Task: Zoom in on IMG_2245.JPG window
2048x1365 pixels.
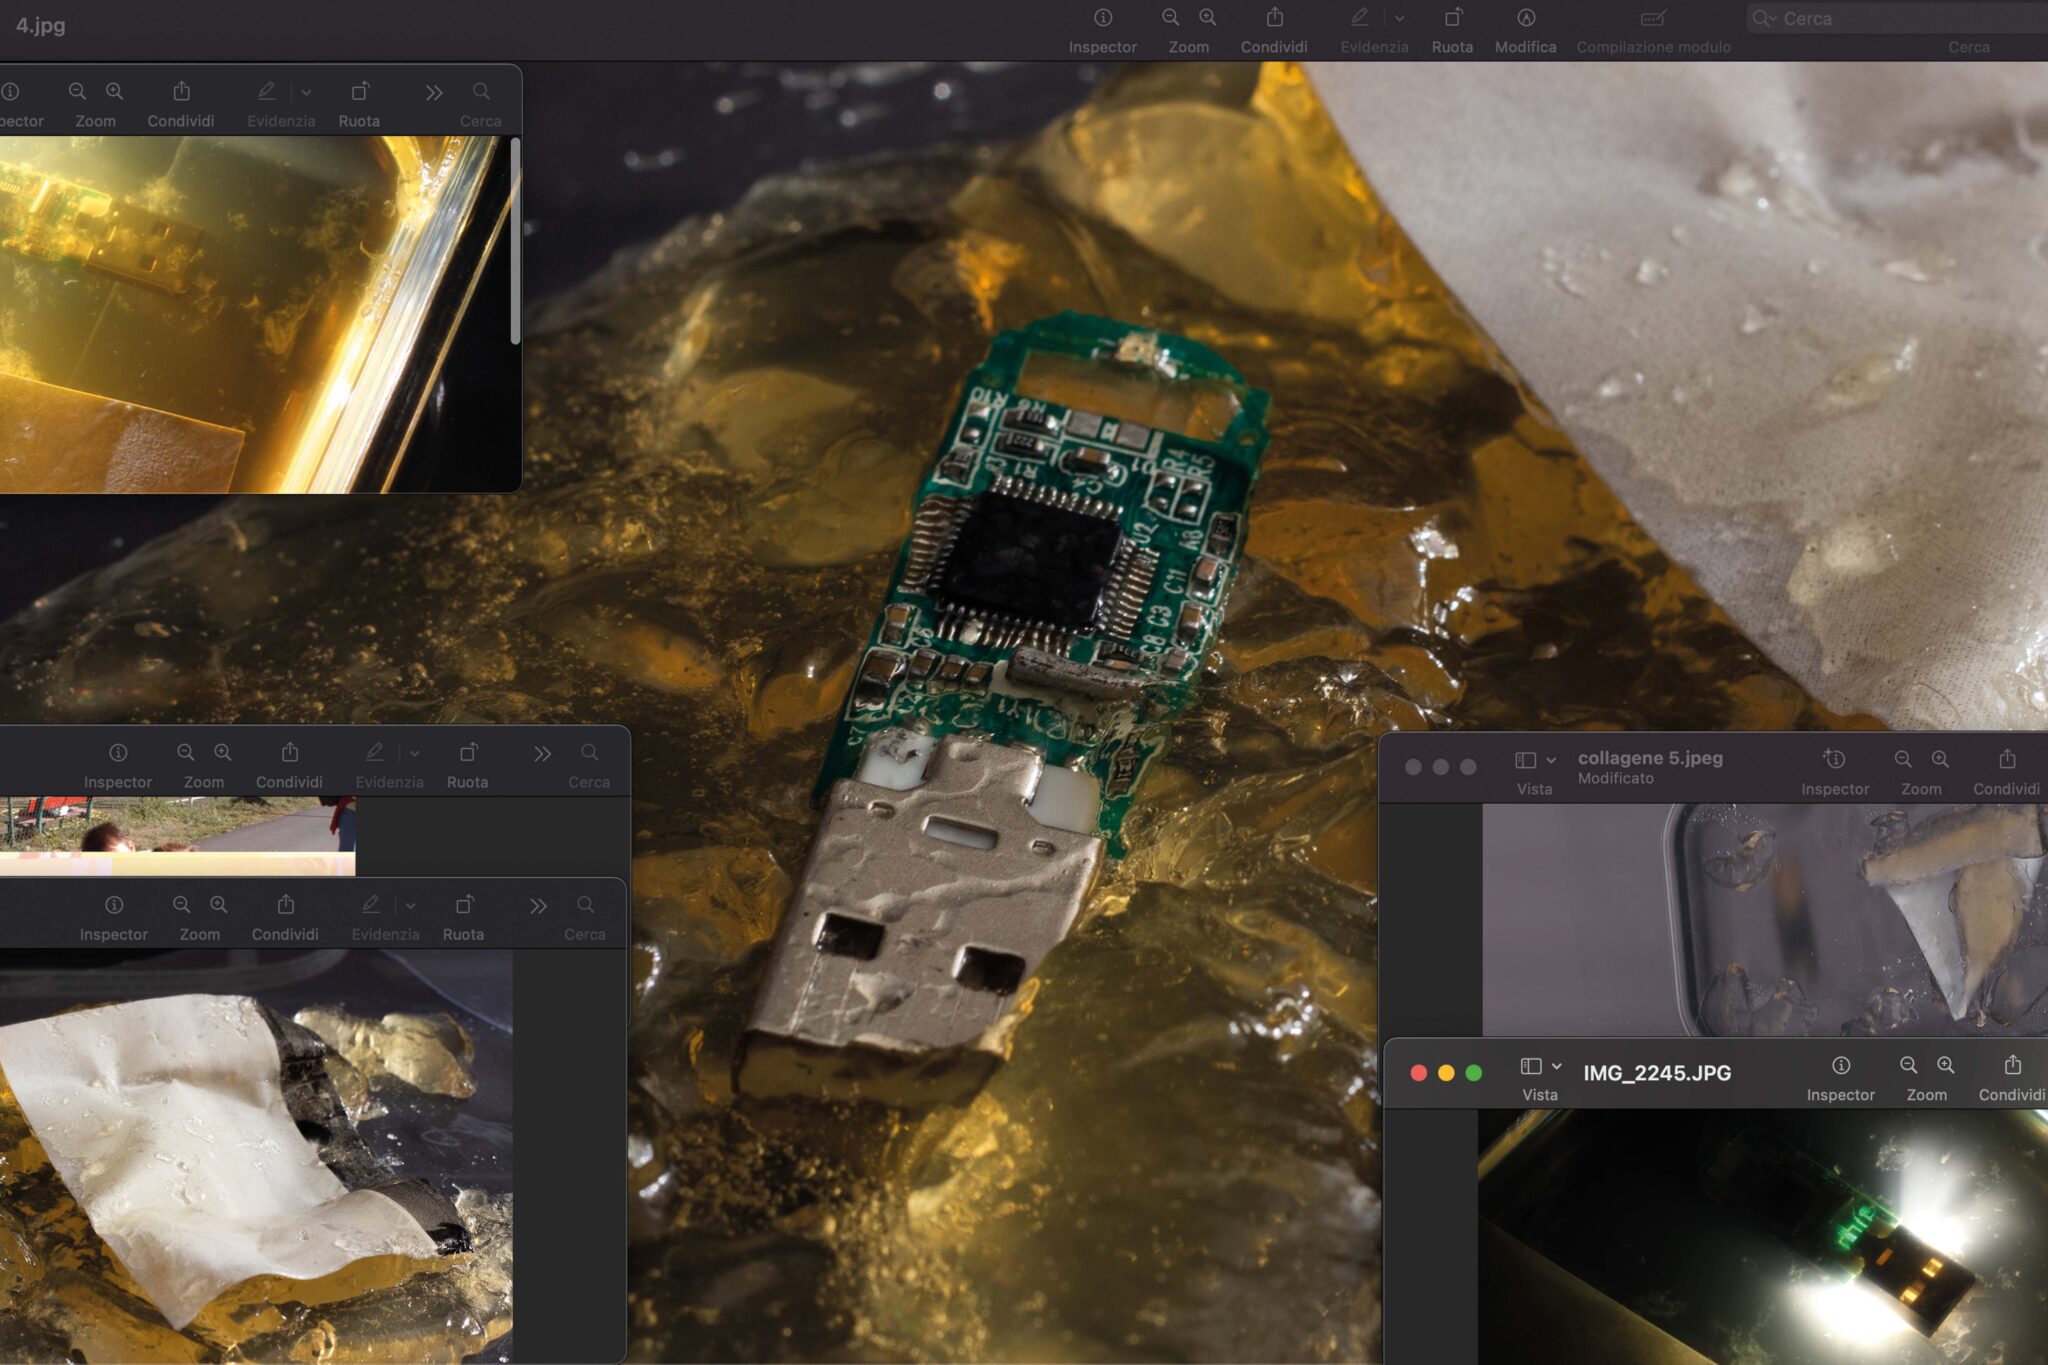Action: (x=1945, y=1066)
